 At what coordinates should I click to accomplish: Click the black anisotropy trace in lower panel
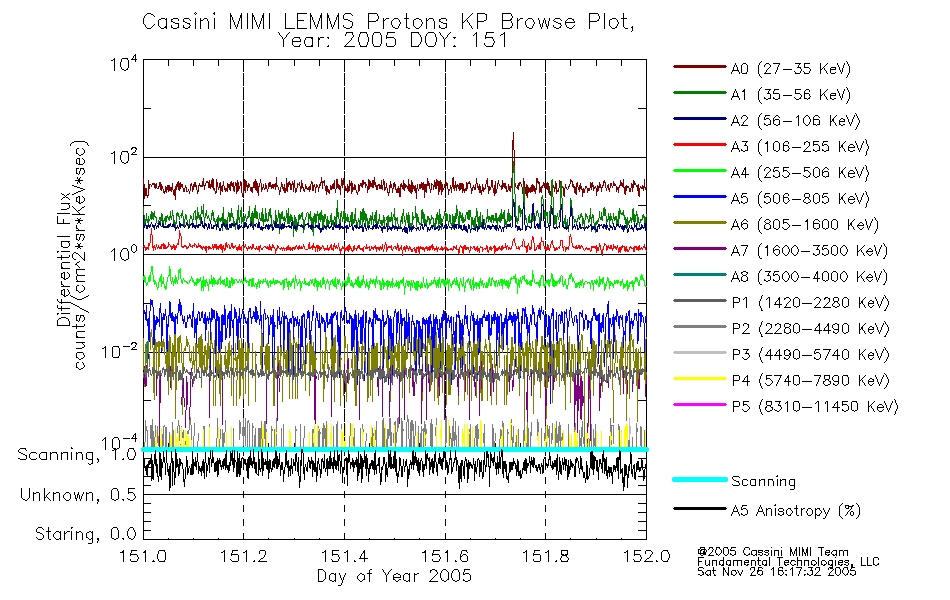[394, 468]
